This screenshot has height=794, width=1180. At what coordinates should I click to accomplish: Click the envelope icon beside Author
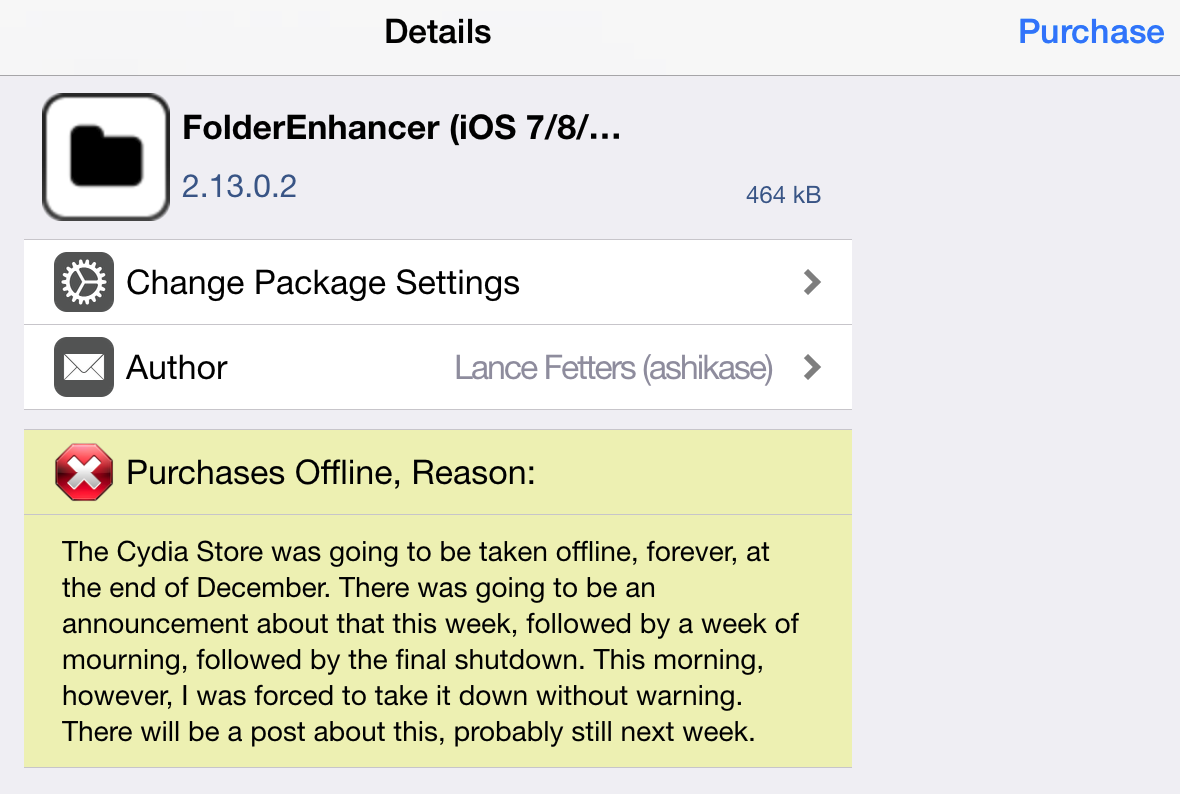(x=84, y=368)
